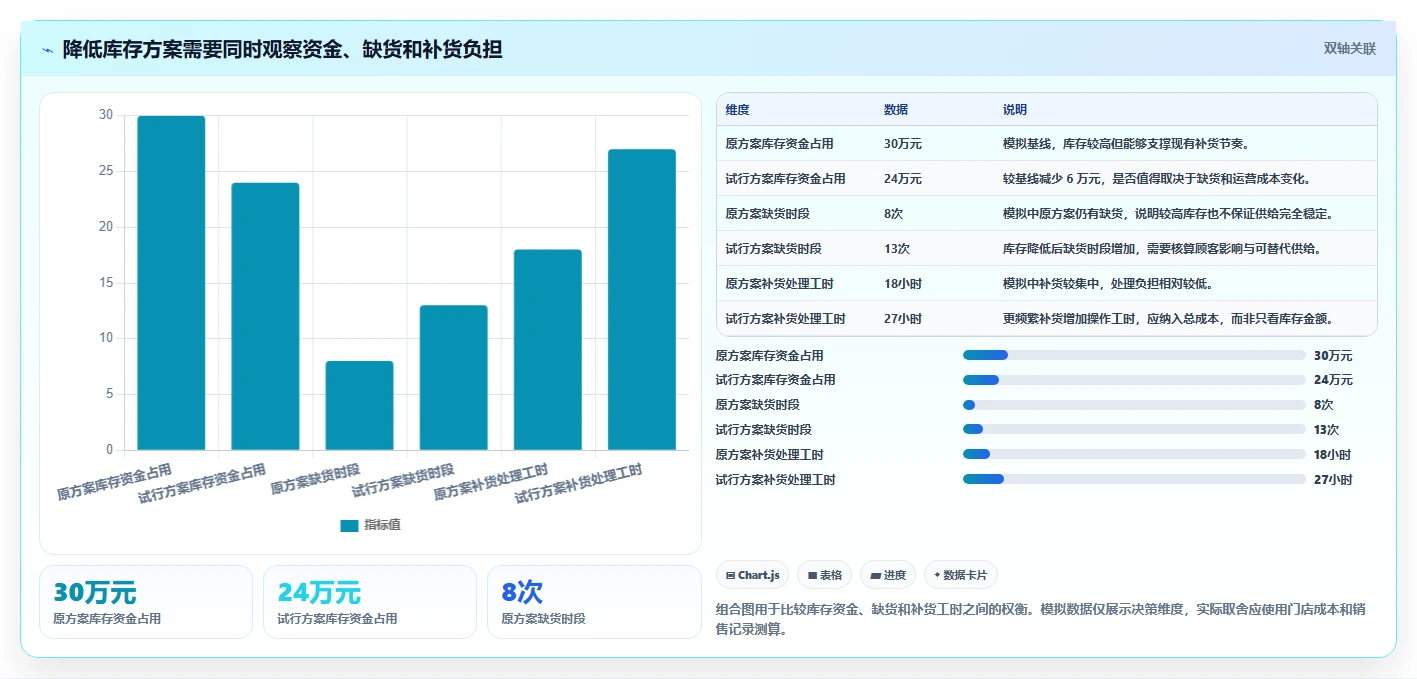Click the description starting 库存降低后缺货时段增加
1417x679 pixels.
(x=1162, y=249)
